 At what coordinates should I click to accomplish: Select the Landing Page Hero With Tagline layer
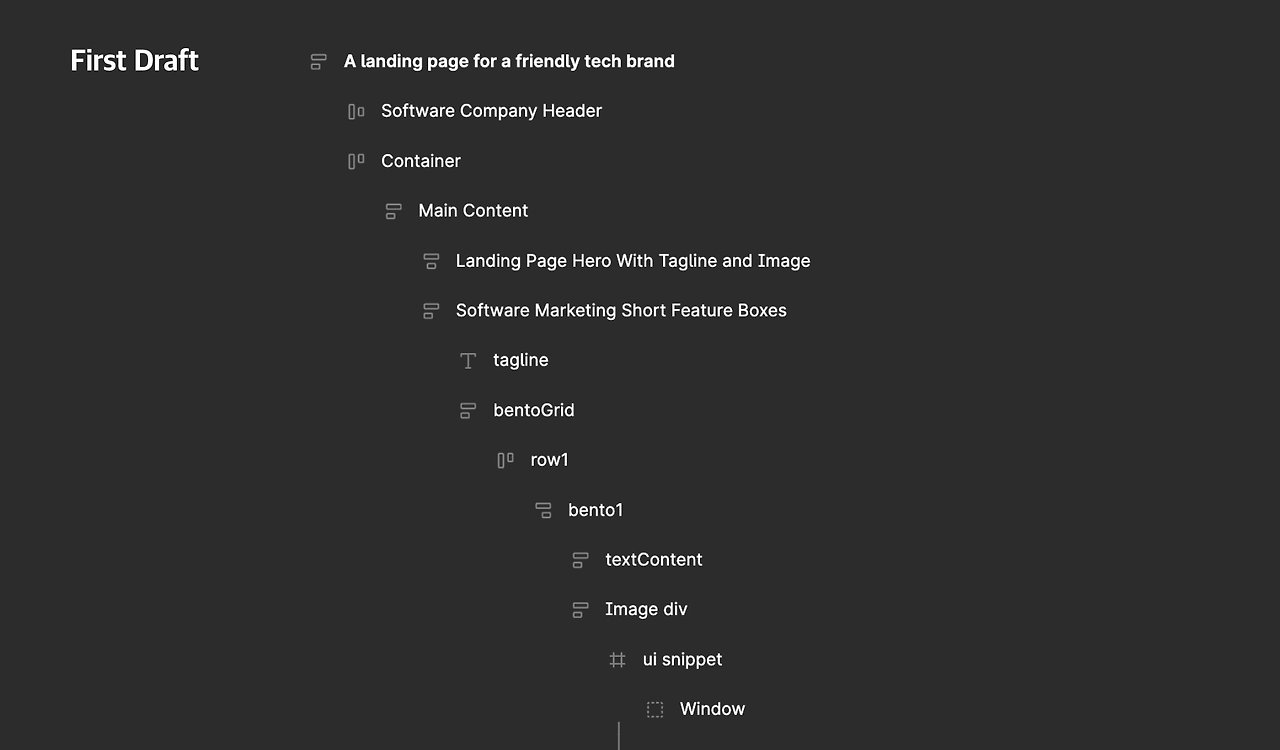[633, 261]
